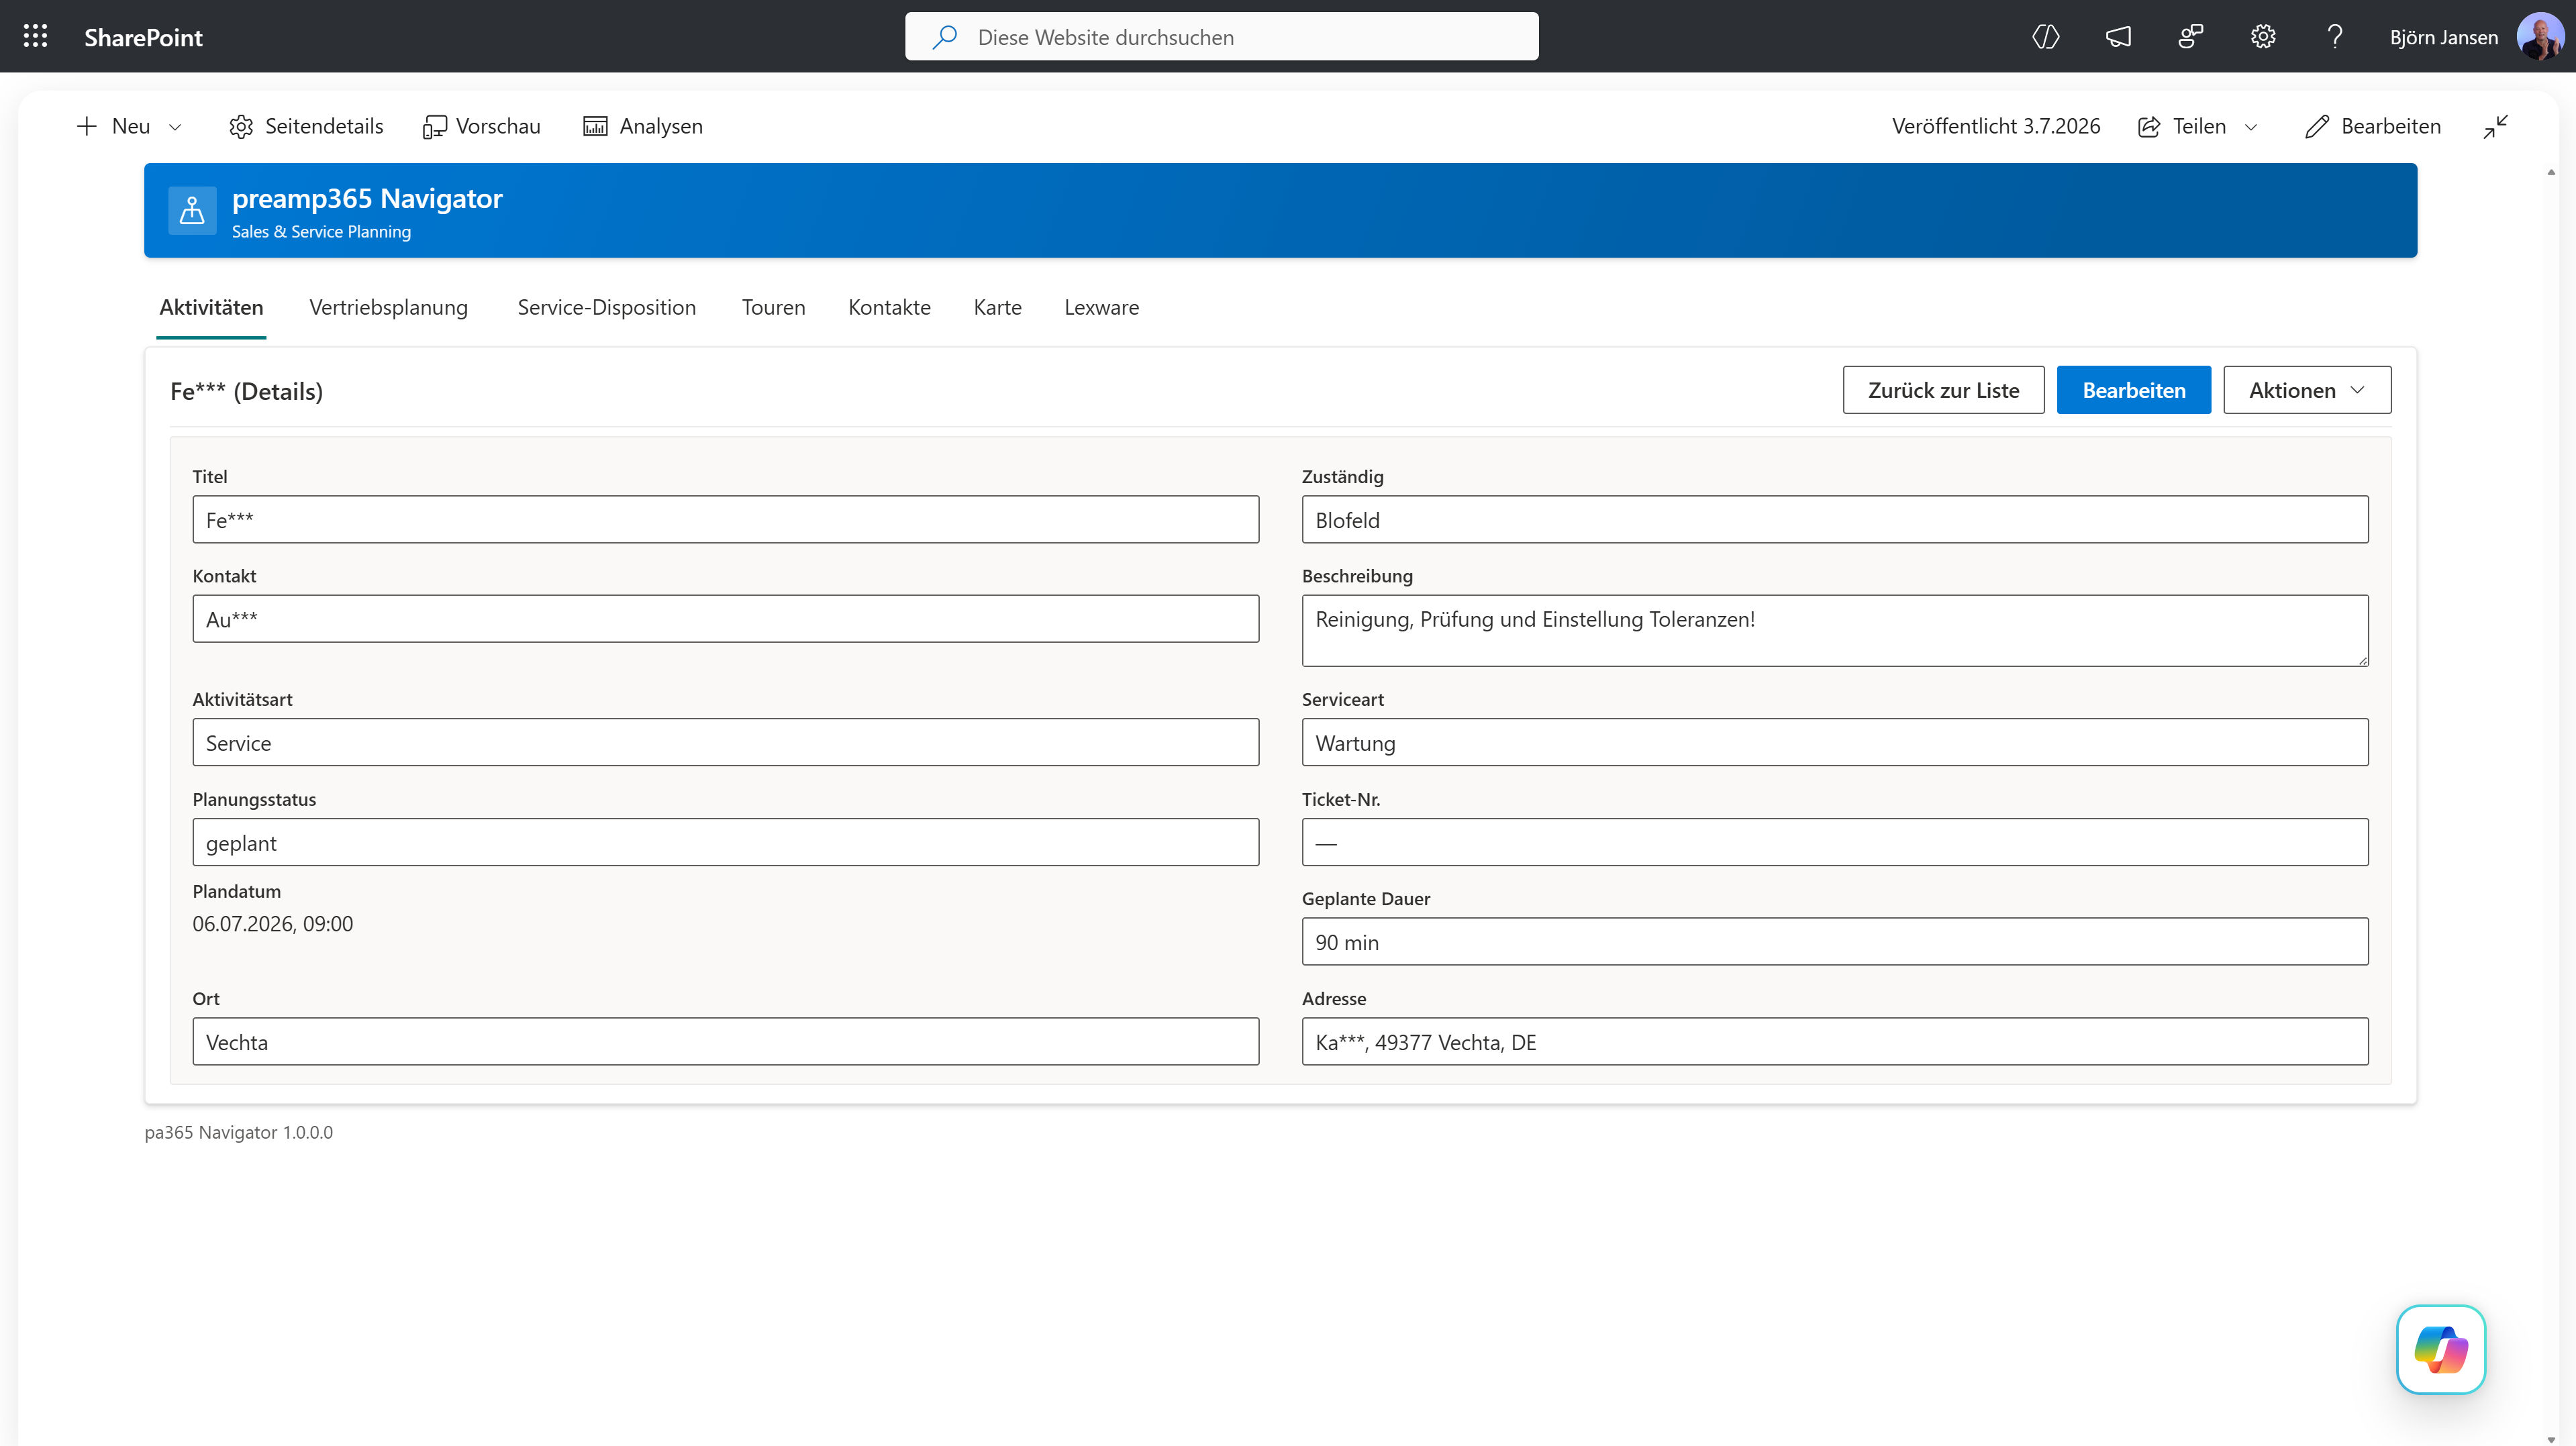Click the Kontakt field showing Au***
The image size is (2576, 1446).
(x=725, y=619)
